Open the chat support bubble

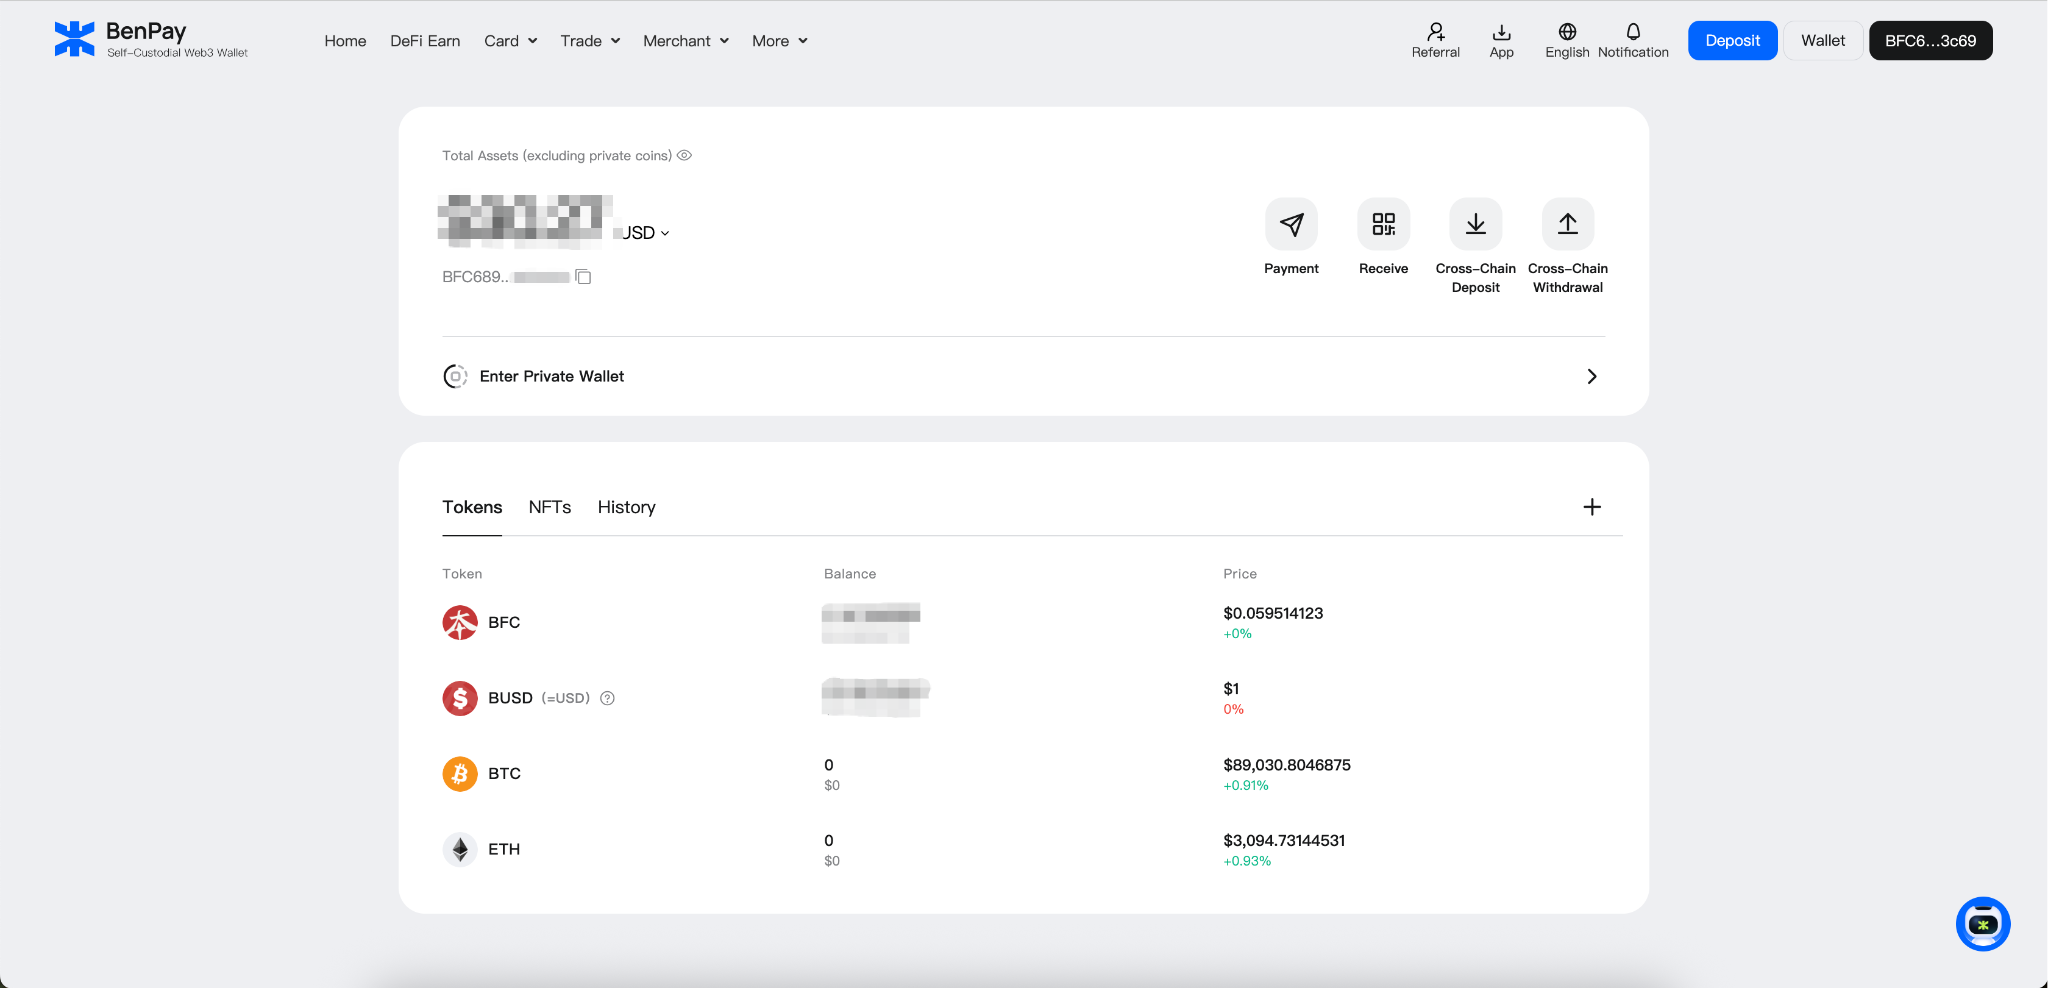(1982, 924)
